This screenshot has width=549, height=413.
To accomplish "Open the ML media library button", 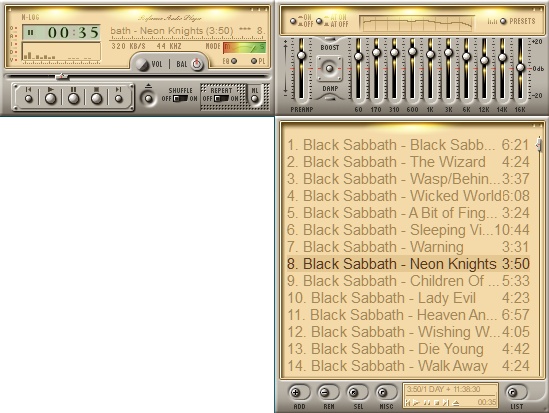I will click(255, 99).
